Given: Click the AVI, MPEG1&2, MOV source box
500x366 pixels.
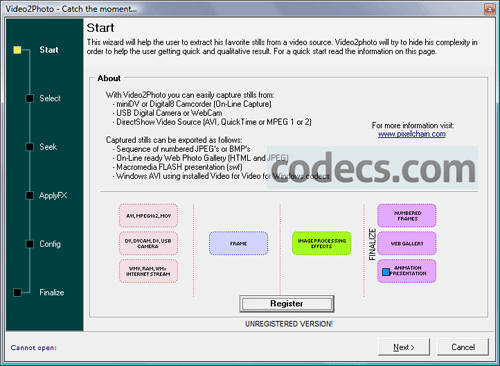Looking at the screenshot, I should (148, 216).
